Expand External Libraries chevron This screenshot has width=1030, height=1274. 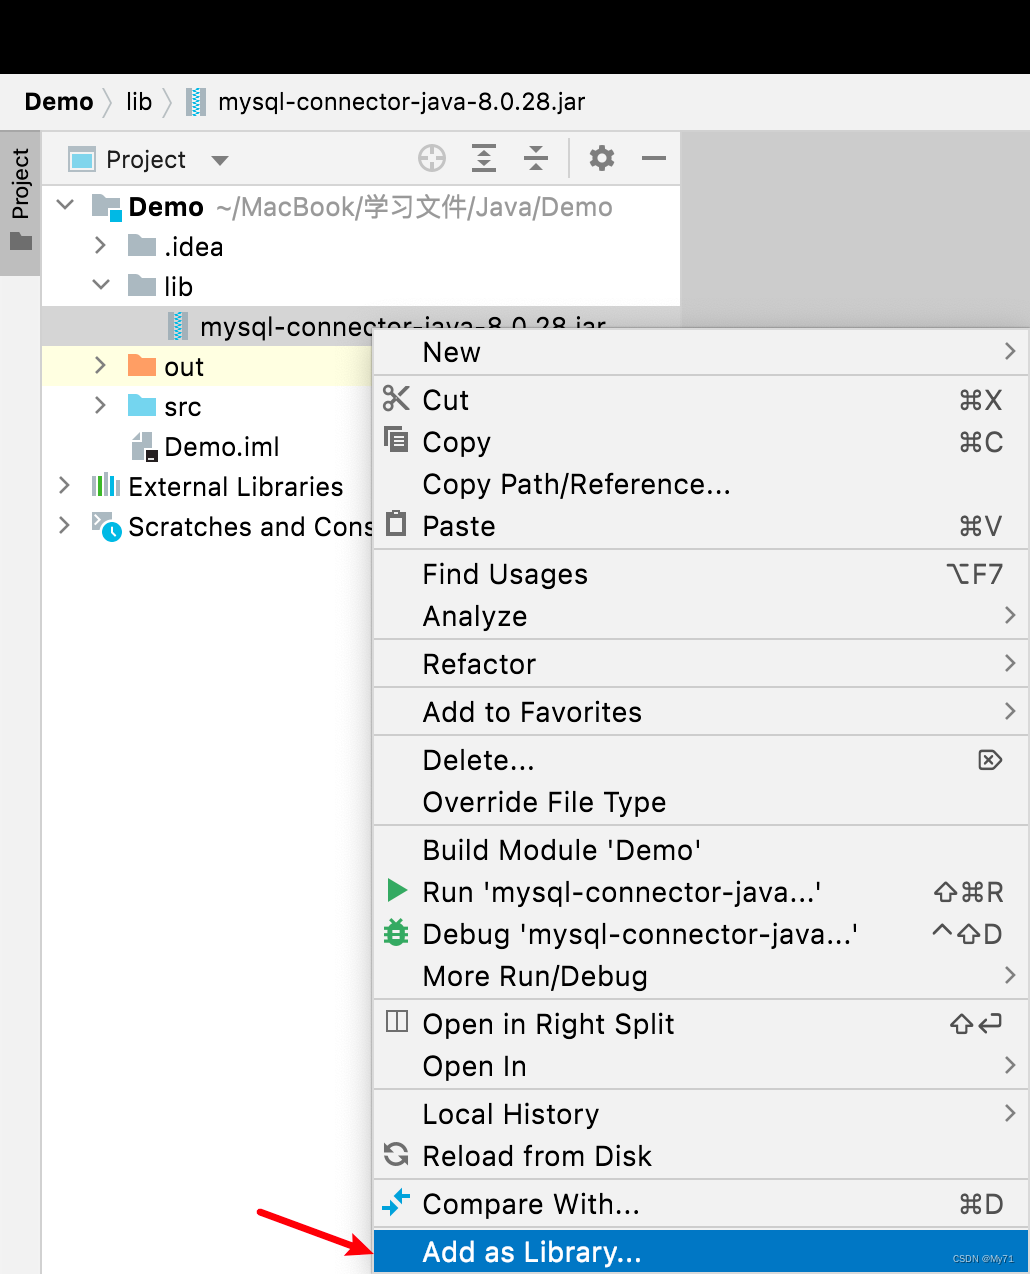tap(65, 485)
